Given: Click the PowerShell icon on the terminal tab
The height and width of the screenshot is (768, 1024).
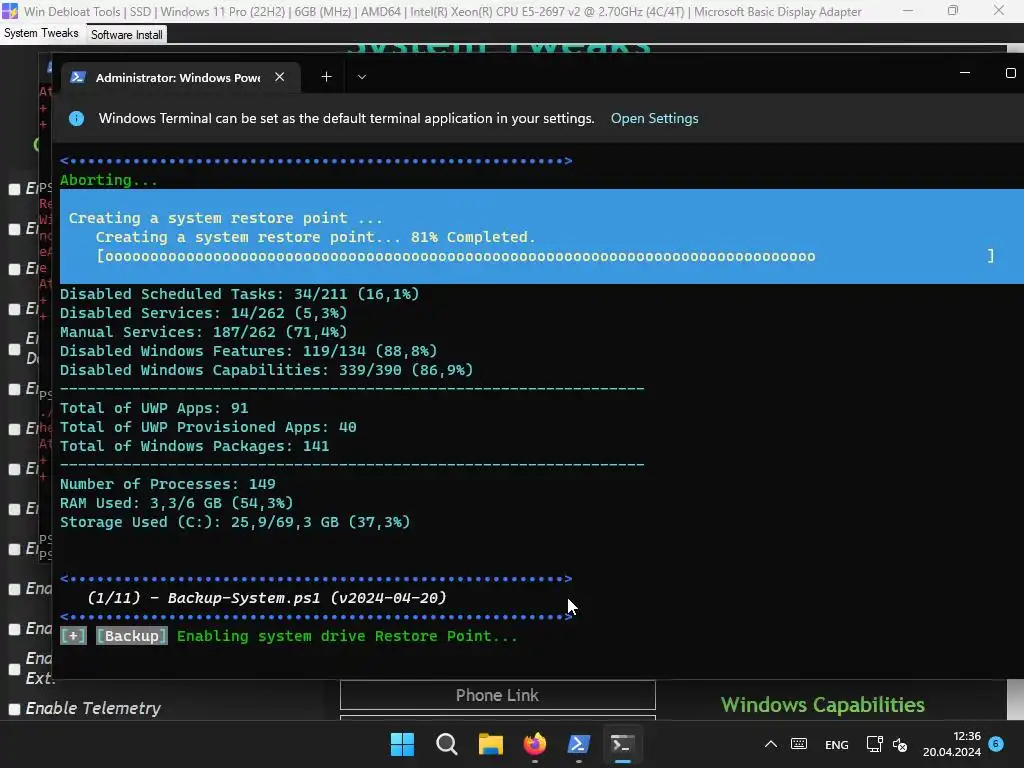Looking at the screenshot, I should coord(78,77).
